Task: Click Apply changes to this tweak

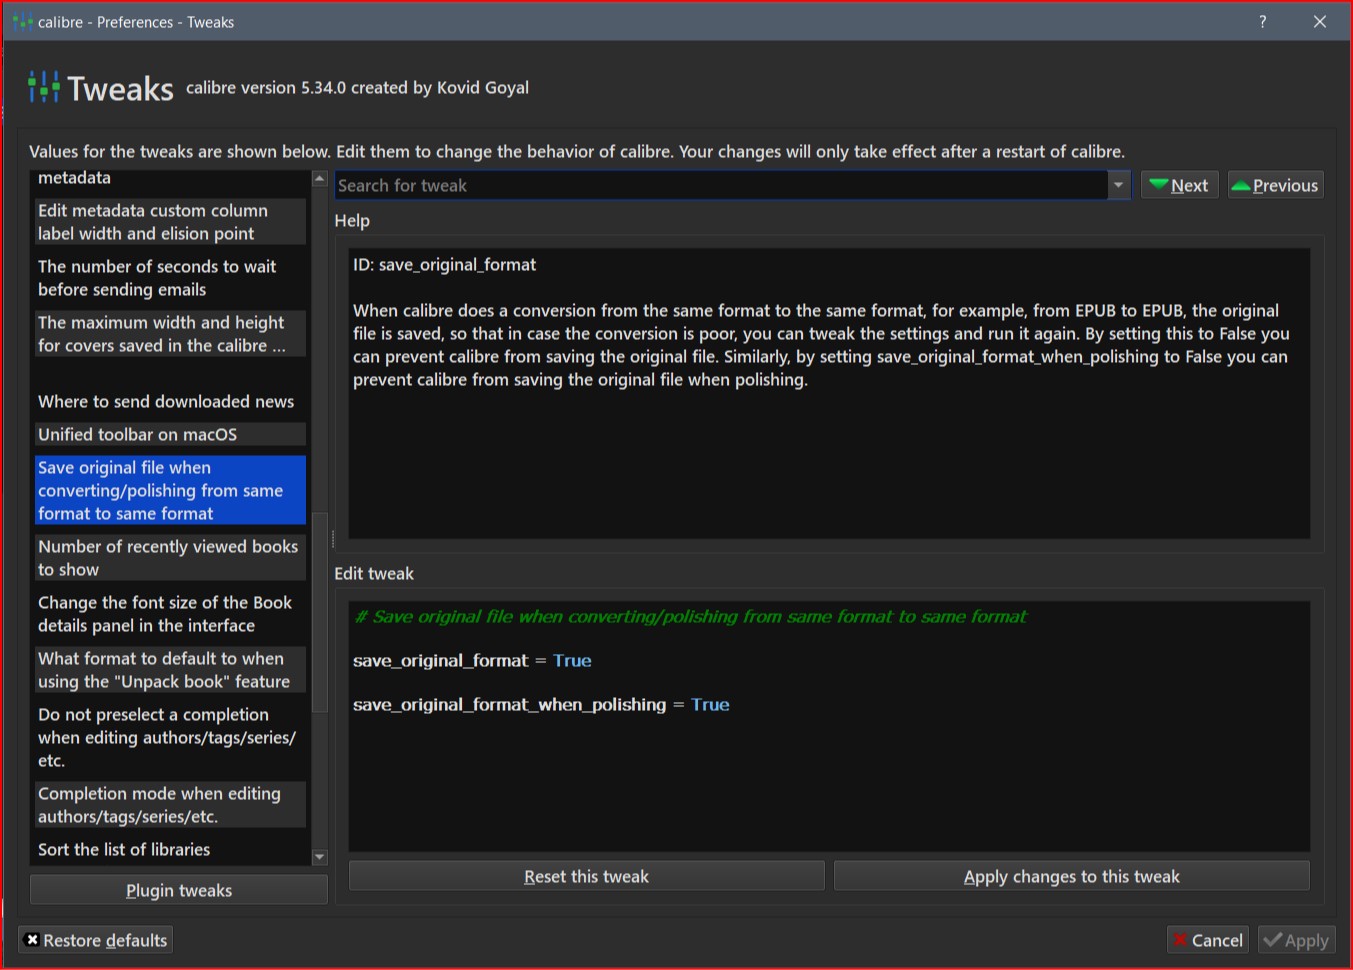Action: [1072, 876]
